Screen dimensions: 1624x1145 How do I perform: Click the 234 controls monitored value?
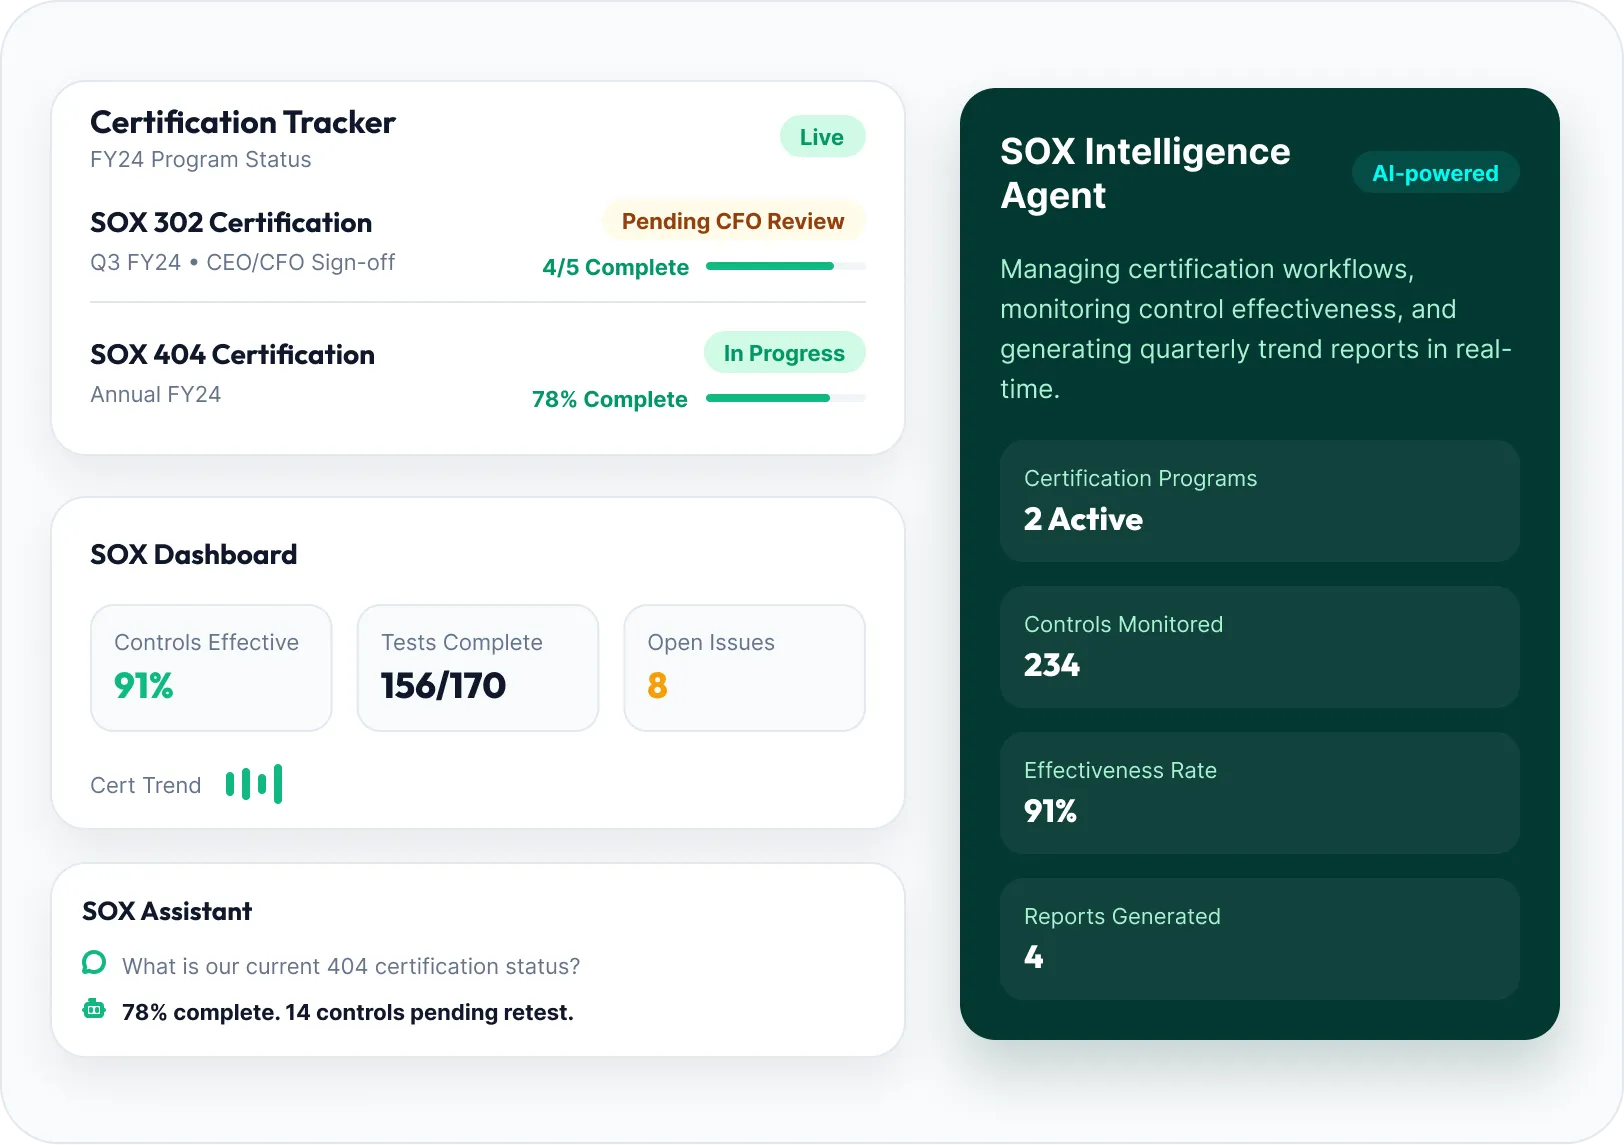(x=1052, y=665)
